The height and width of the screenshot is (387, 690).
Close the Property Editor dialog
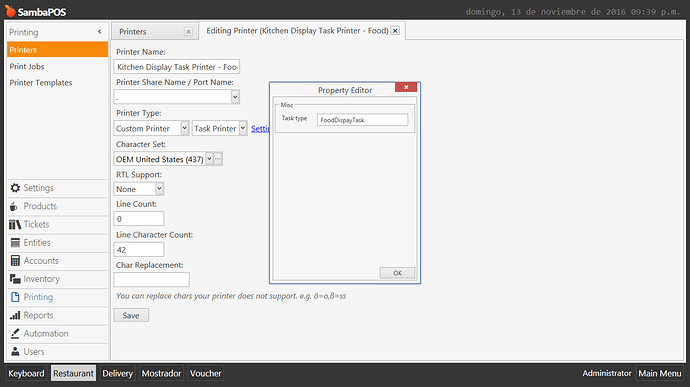tap(406, 87)
